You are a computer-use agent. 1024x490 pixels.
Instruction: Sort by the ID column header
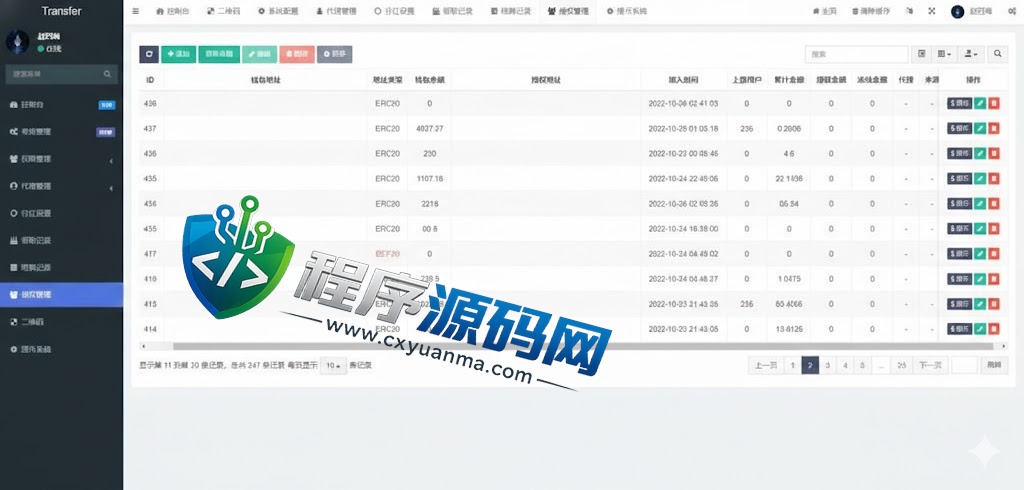(x=150, y=80)
